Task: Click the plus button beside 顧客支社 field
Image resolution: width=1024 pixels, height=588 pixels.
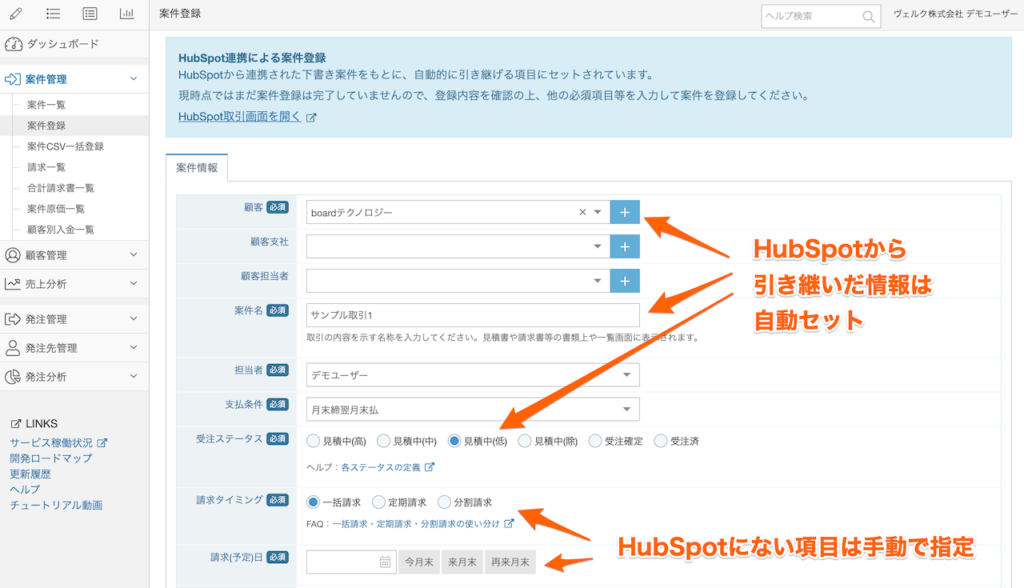Action: click(624, 247)
